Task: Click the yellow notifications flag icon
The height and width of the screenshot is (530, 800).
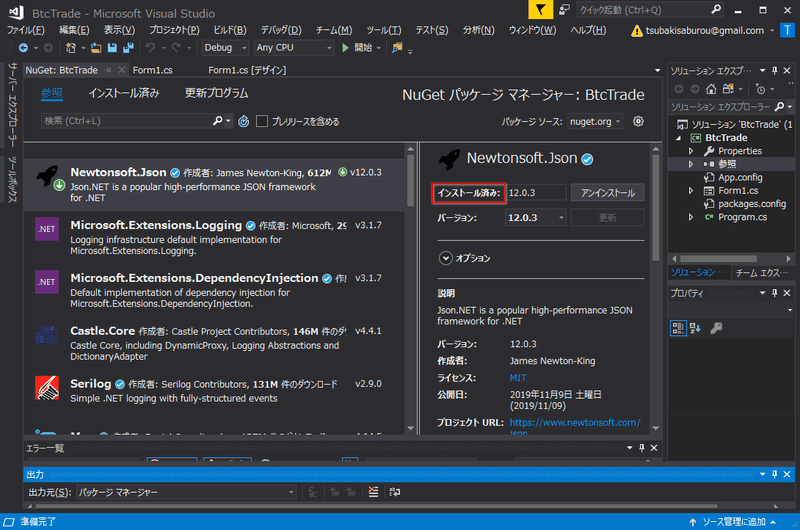Action: tap(540, 10)
